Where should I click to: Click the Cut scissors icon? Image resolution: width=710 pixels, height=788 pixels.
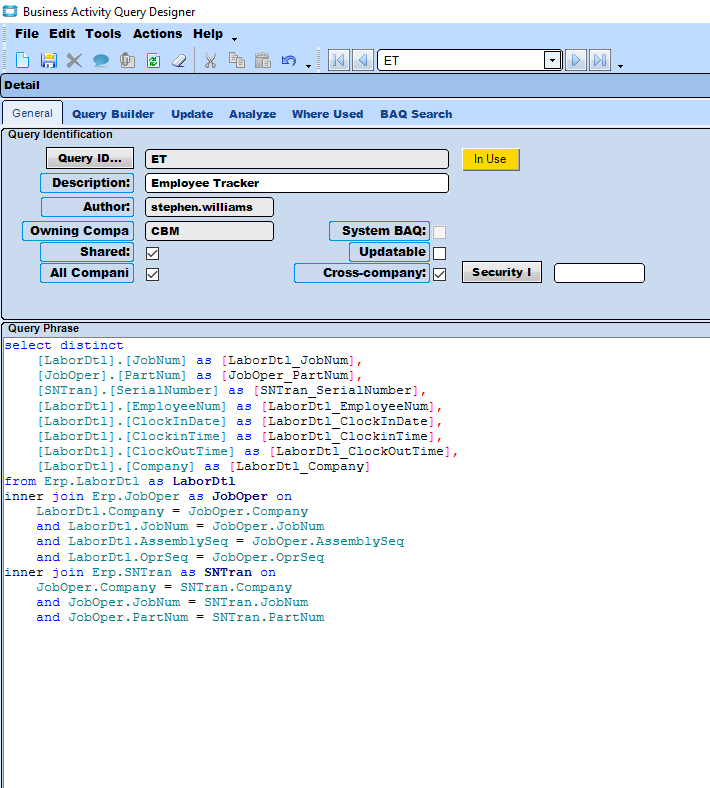(210, 61)
